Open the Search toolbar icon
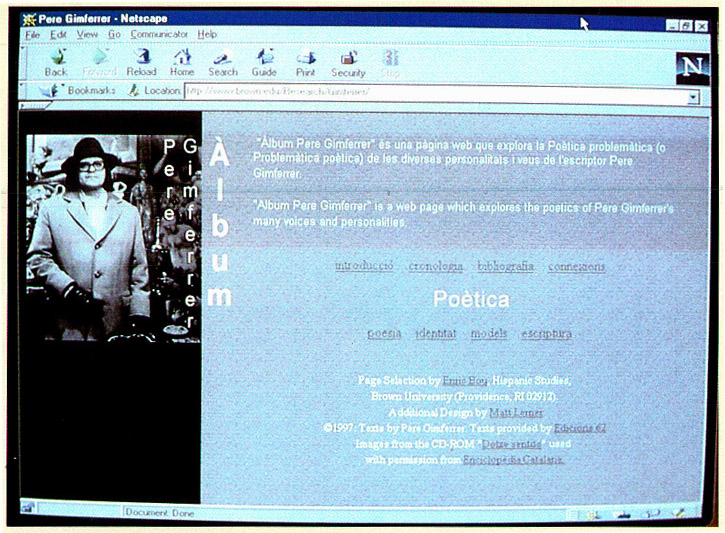This screenshot has height=533, width=725. pyautogui.click(x=223, y=63)
